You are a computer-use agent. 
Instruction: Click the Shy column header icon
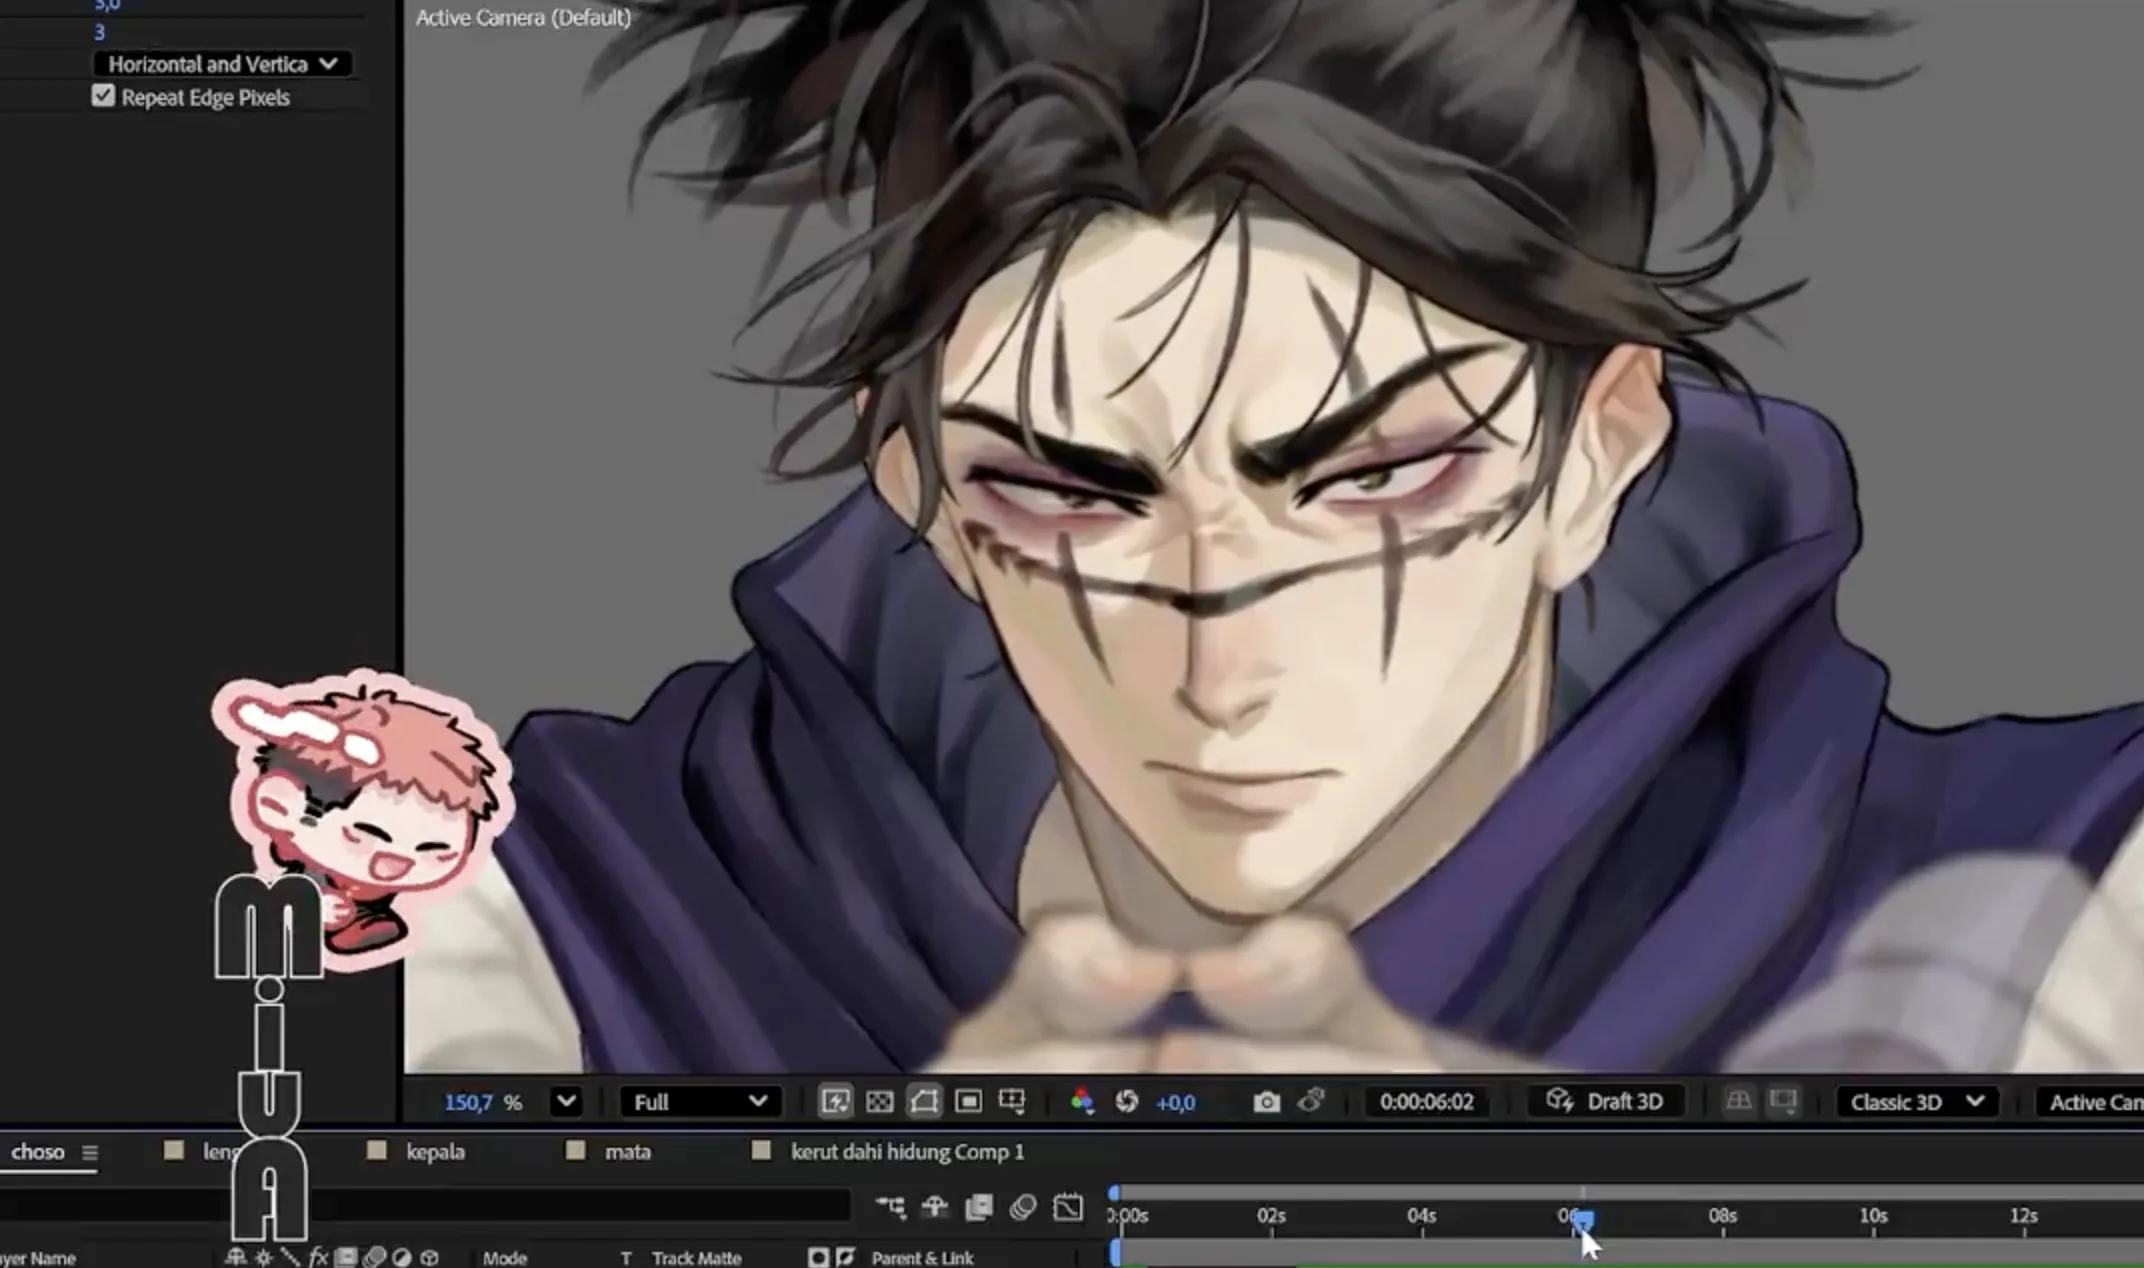236,1258
